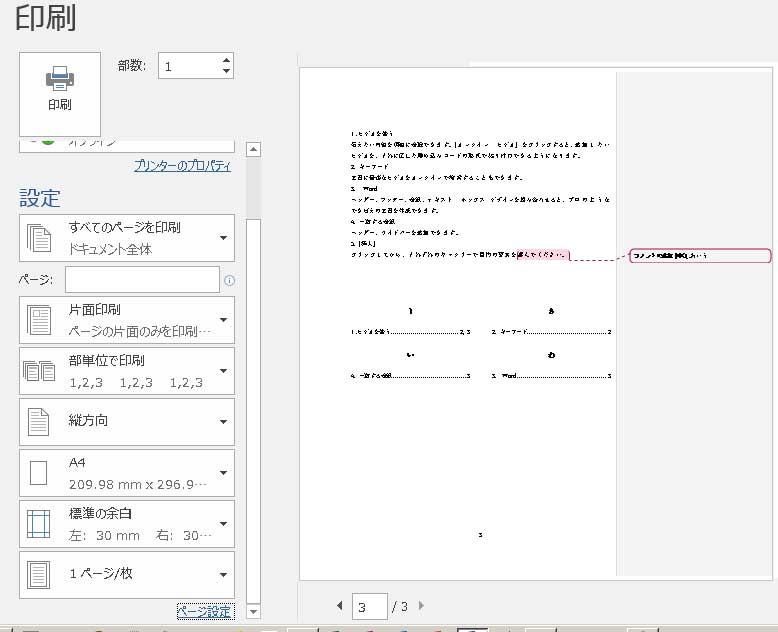This screenshot has height=632, width=778.
Task: Open the Page Setup link
Action: click(x=204, y=611)
